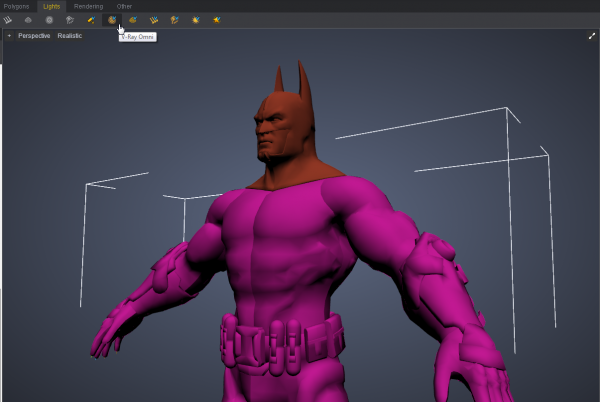The height and width of the screenshot is (402, 600).
Task: Click the second-to-last sunburst light icon
Action: [x=195, y=19]
